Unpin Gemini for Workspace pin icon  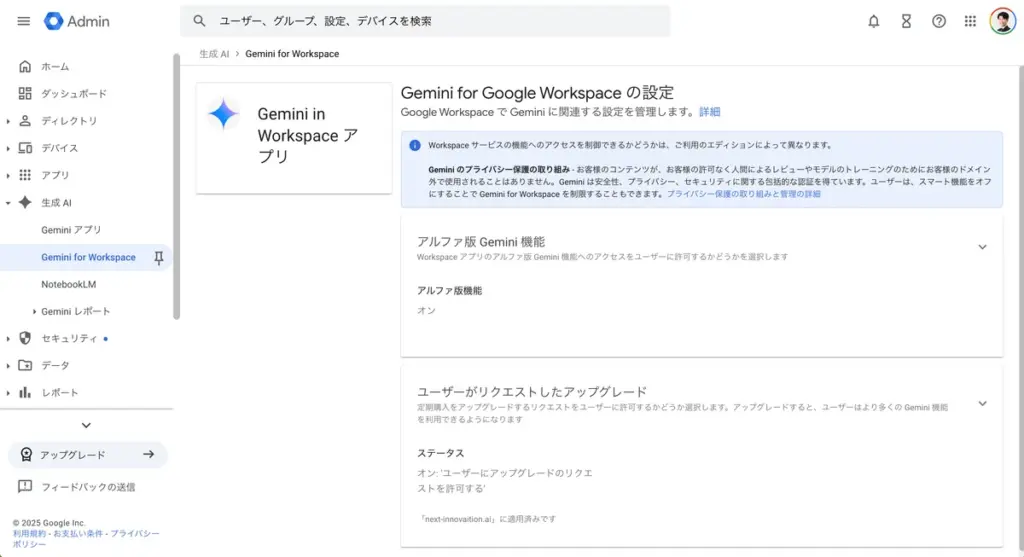coord(158,258)
